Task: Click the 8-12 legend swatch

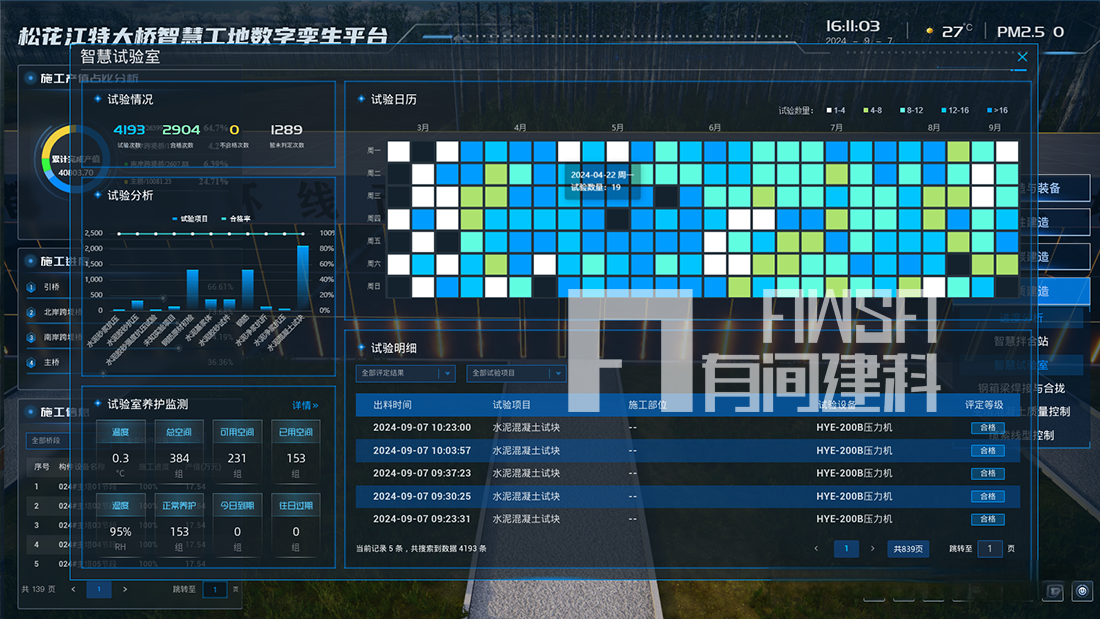Action: point(903,110)
